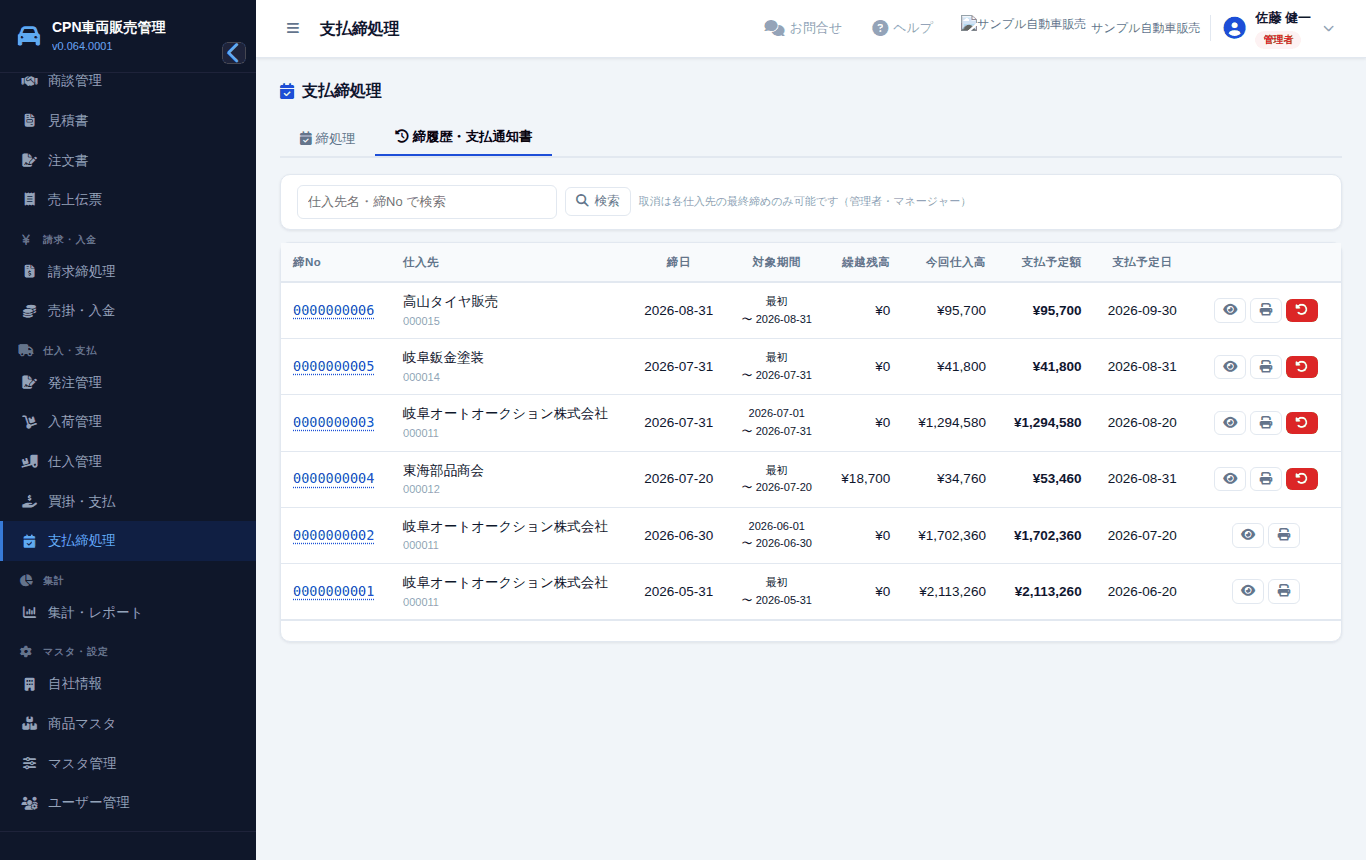Open the ヘルプ help link
Screen dimensions: 1366x860
pyautogui.click(x=902, y=28)
